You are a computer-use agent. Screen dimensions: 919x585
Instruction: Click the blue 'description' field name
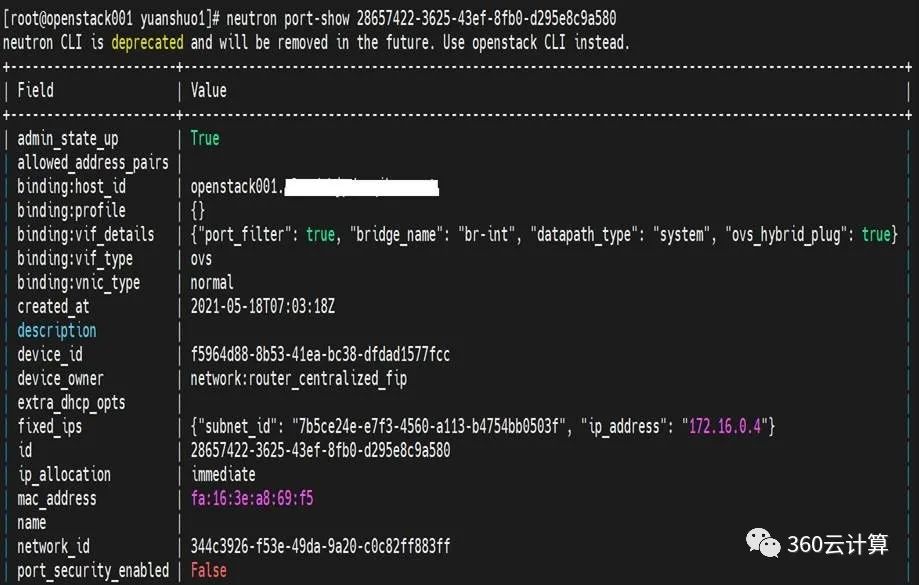(x=57, y=331)
